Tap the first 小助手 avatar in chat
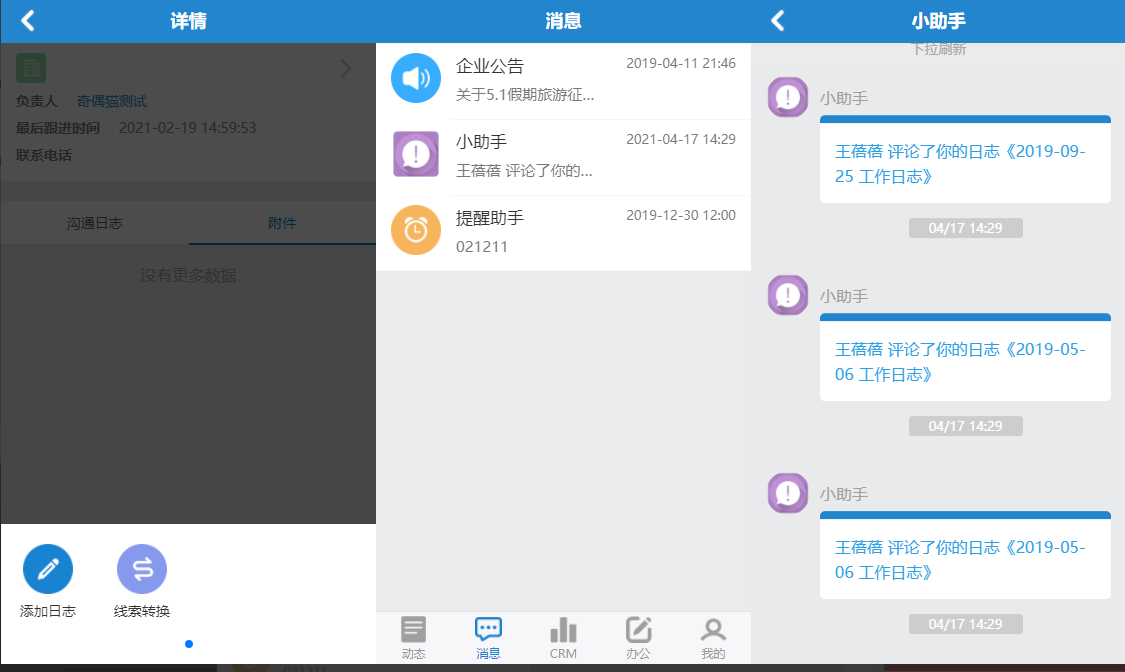Screen dimensions: 1125x672 [788, 97]
